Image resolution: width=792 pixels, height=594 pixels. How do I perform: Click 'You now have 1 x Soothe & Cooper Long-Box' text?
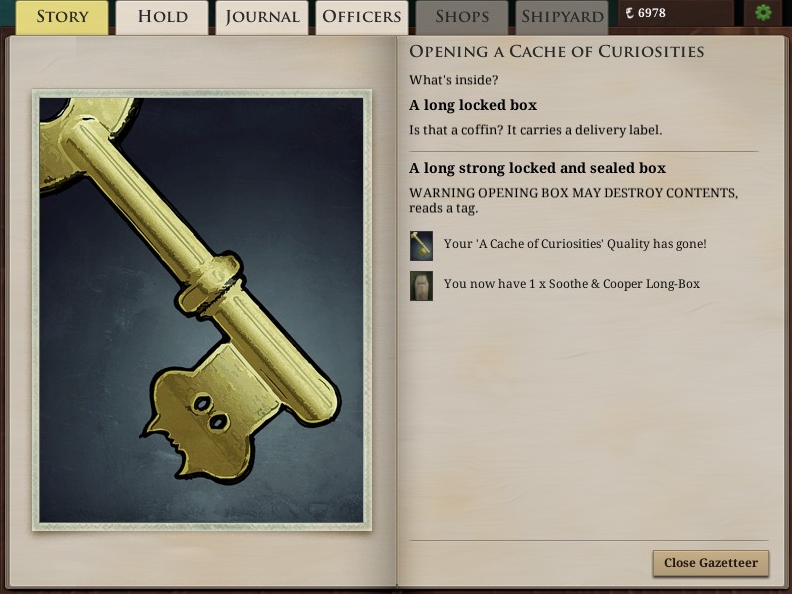pyautogui.click(x=572, y=284)
